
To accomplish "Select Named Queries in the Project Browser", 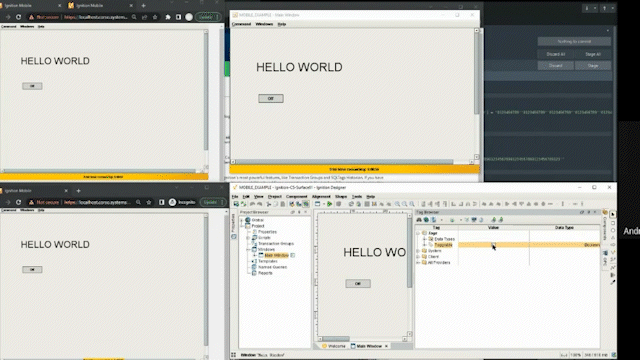I will [272, 267].
